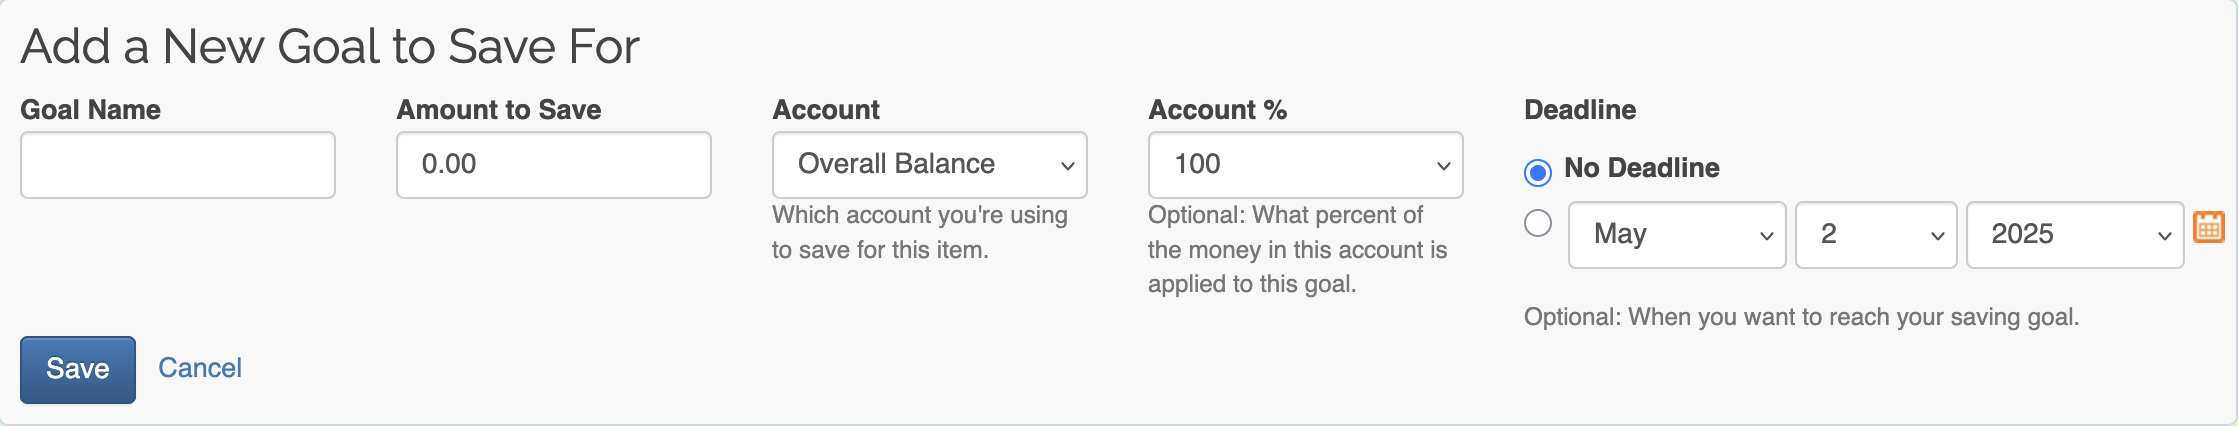Select the No Deadline radio button

(1538, 172)
